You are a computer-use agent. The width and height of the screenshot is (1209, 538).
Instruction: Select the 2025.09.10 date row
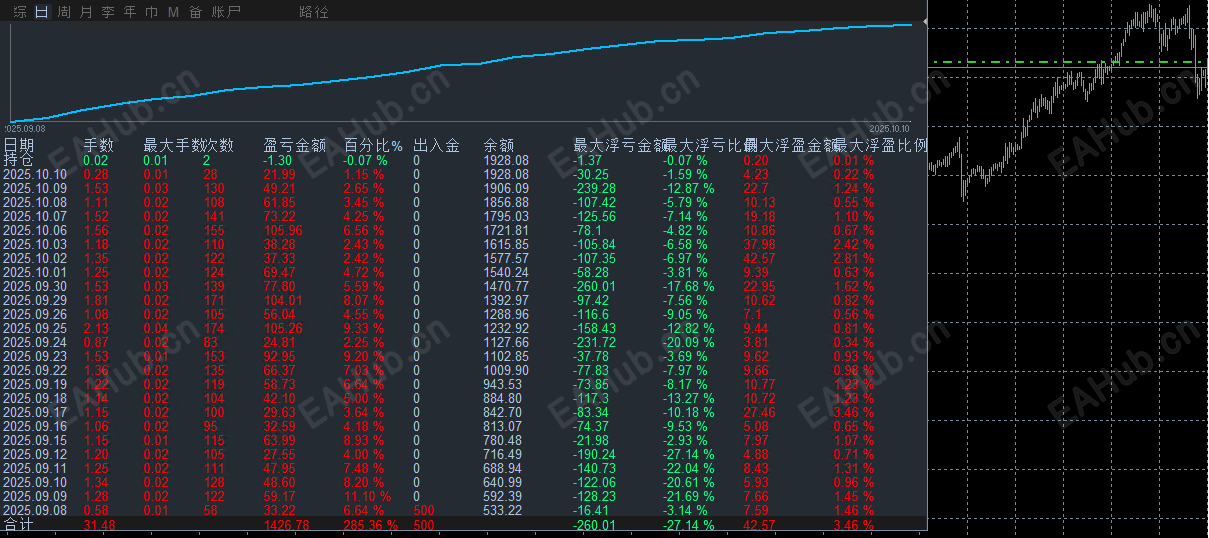tap(35, 482)
